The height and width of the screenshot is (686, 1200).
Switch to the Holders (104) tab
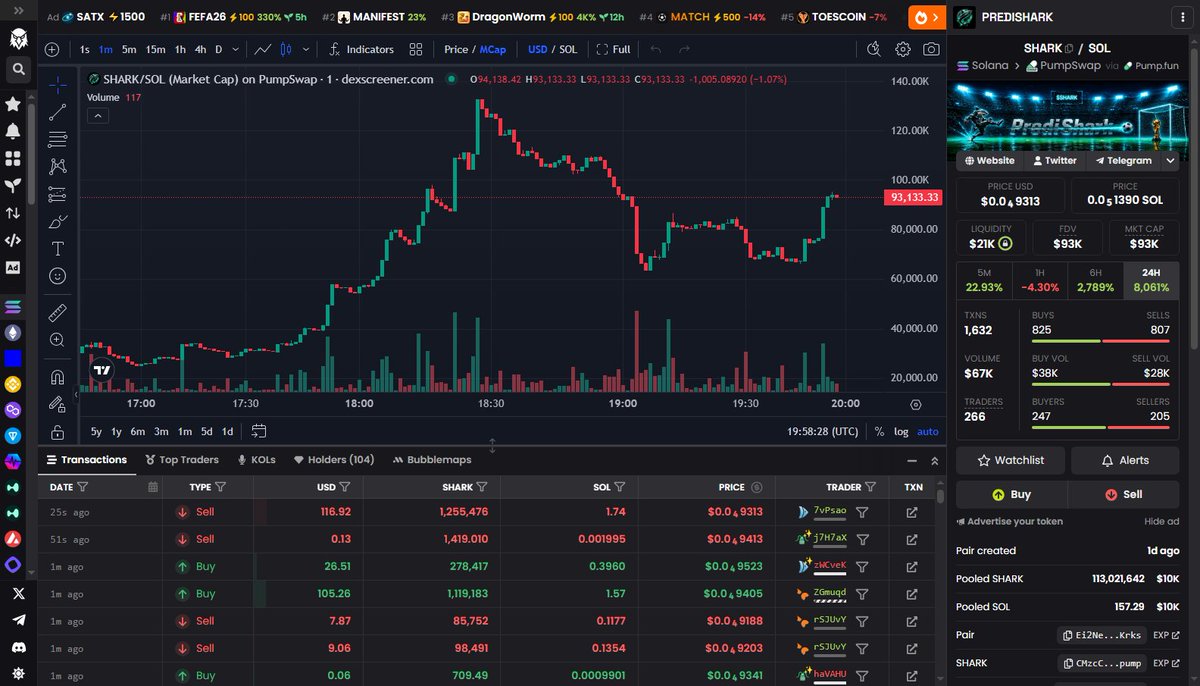coord(334,460)
